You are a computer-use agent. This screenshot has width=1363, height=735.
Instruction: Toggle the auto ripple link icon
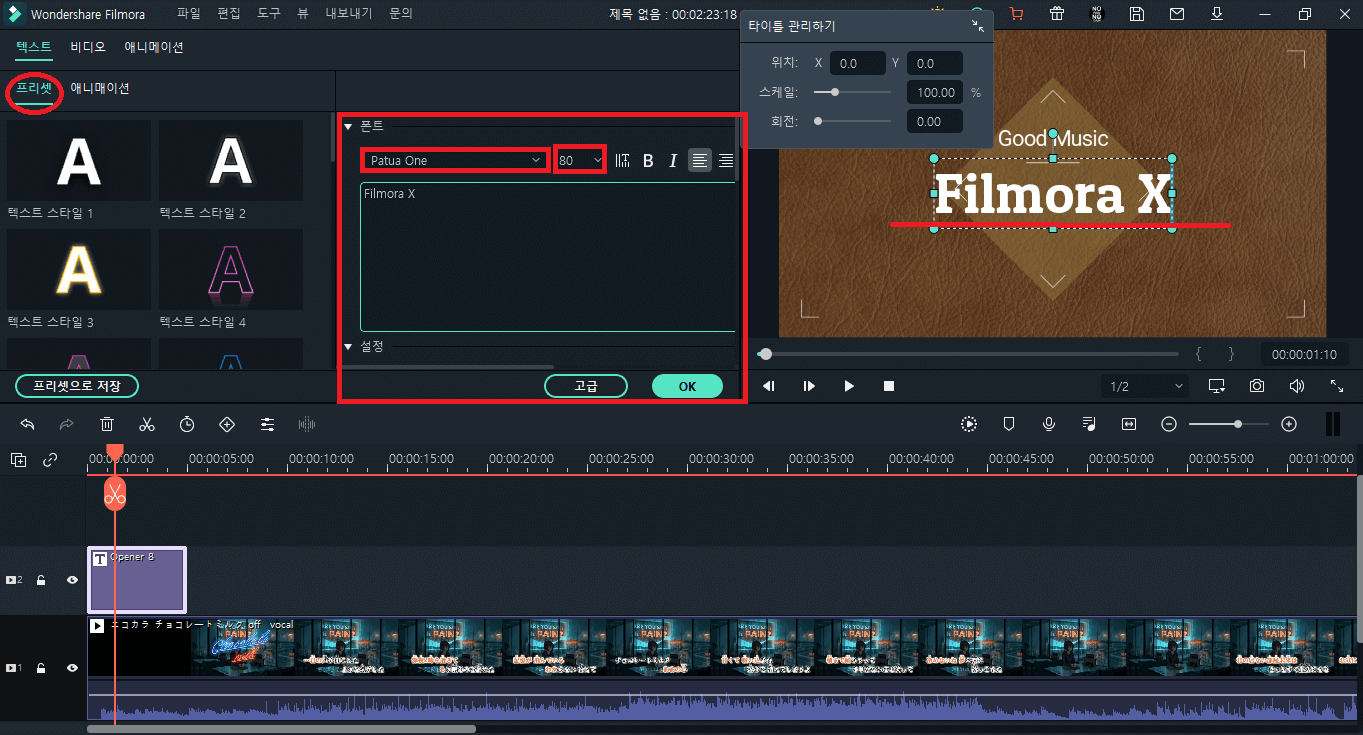(x=50, y=460)
